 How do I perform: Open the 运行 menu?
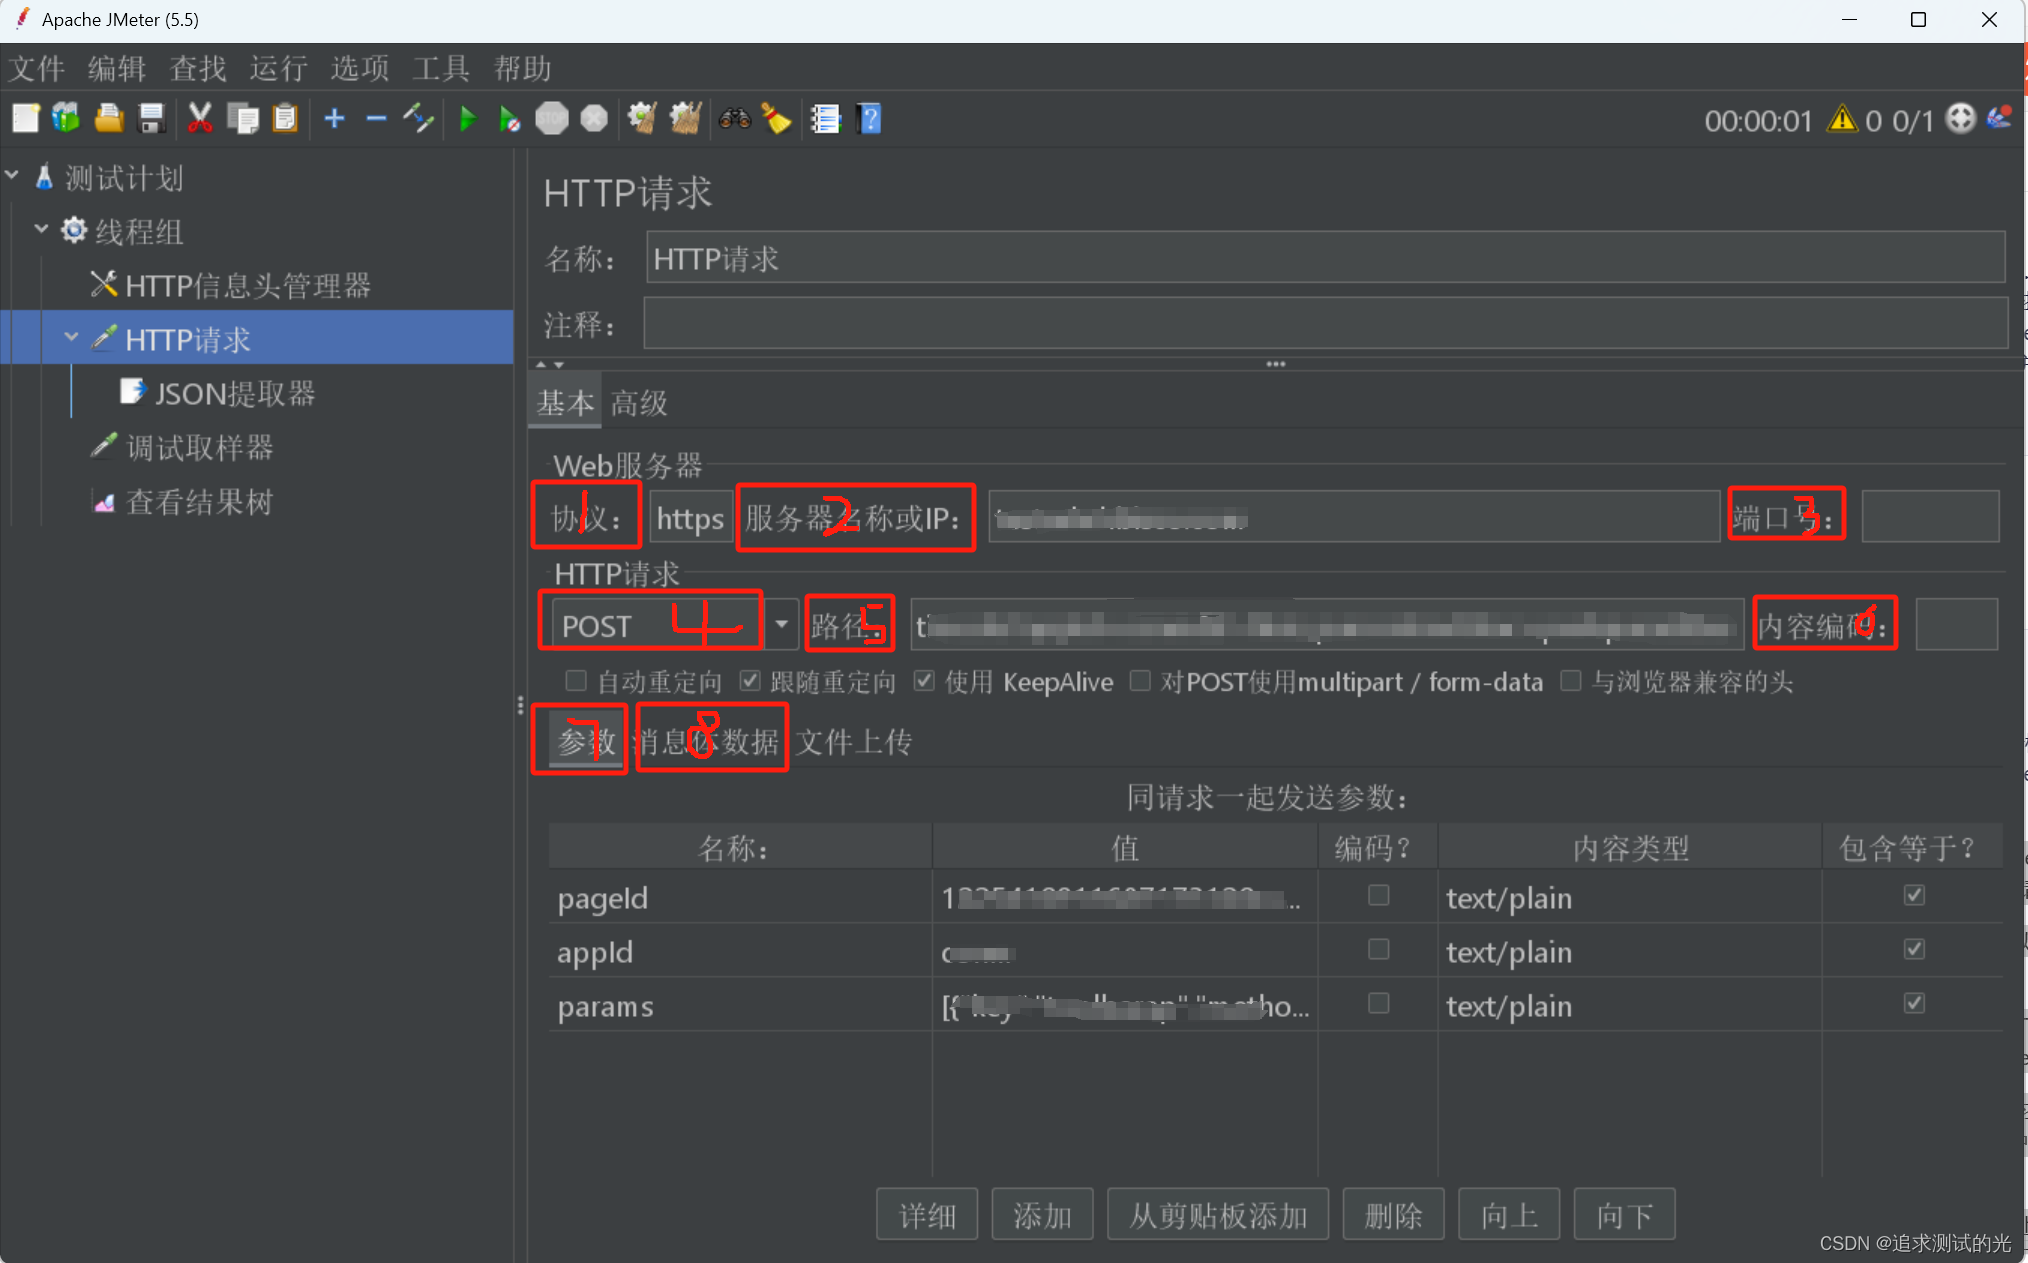coord(278,68)
